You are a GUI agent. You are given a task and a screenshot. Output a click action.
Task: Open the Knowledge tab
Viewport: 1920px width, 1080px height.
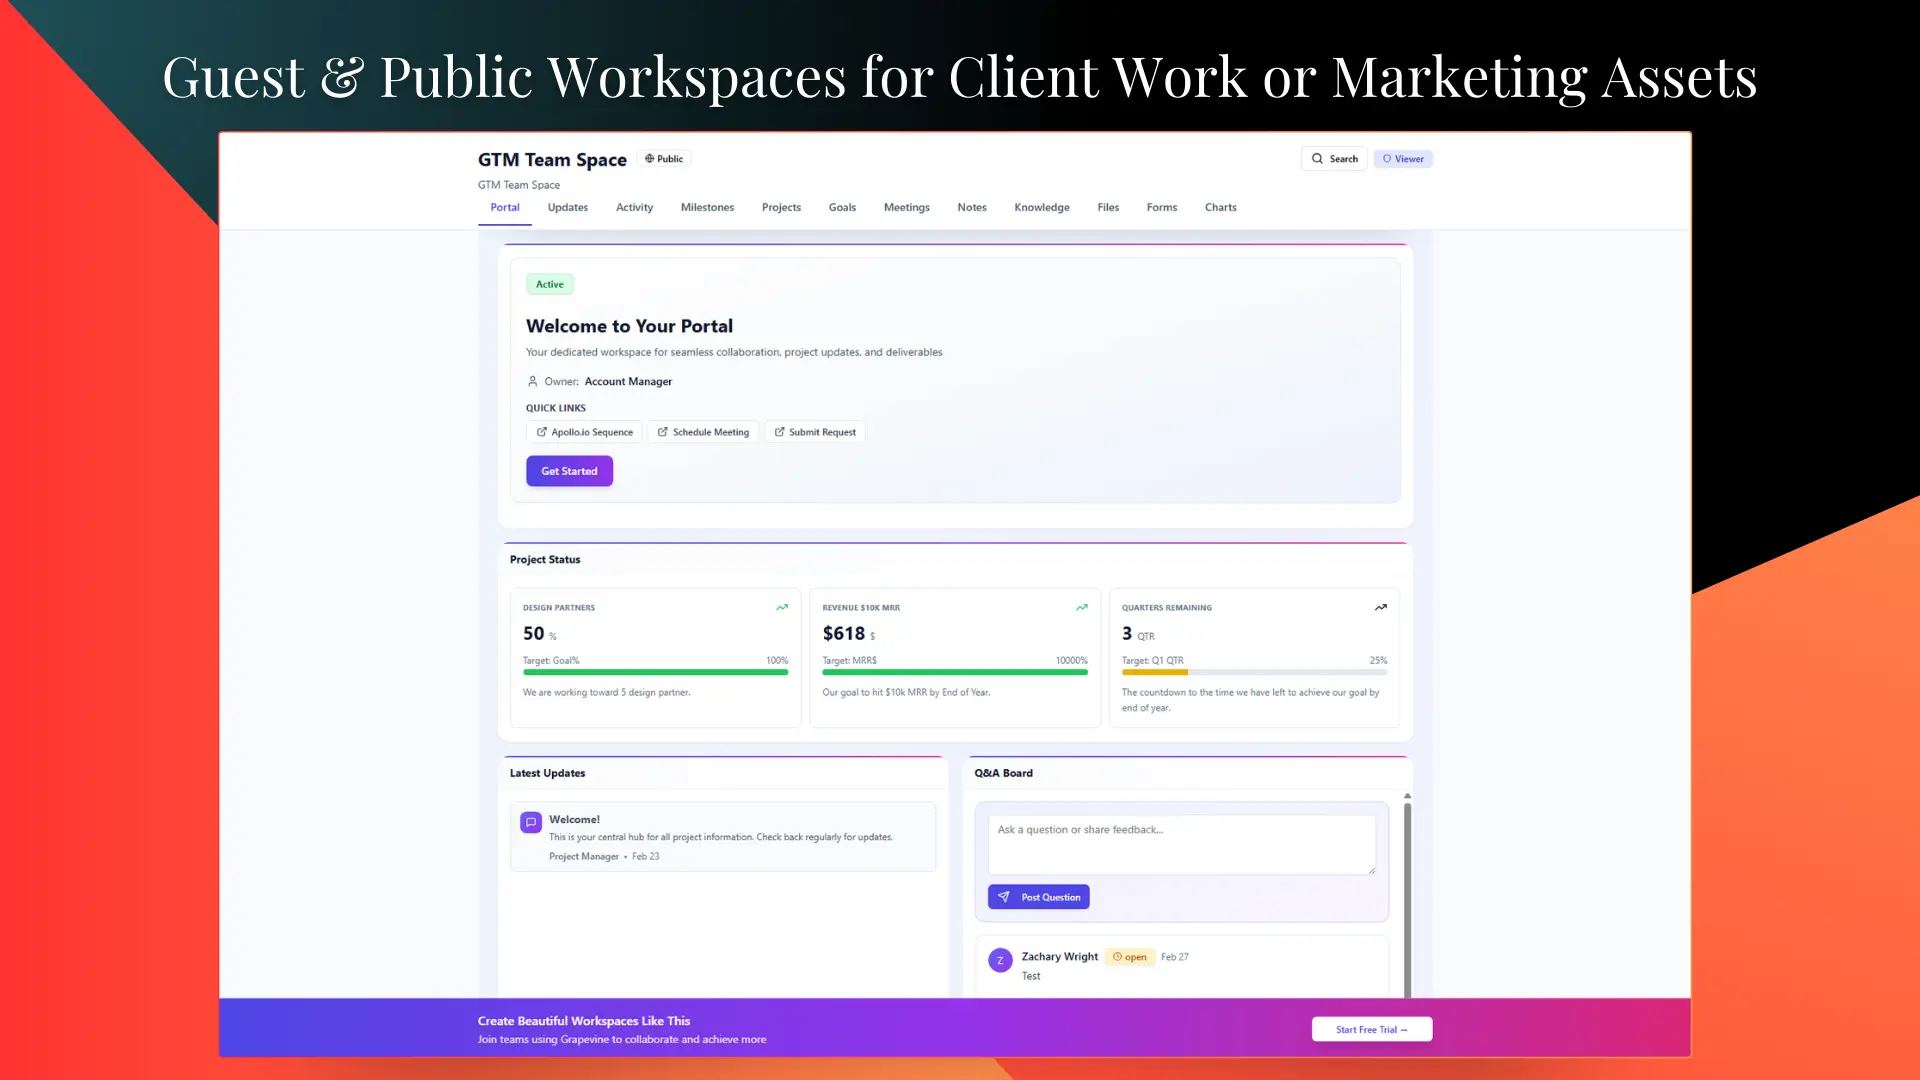1041,208
